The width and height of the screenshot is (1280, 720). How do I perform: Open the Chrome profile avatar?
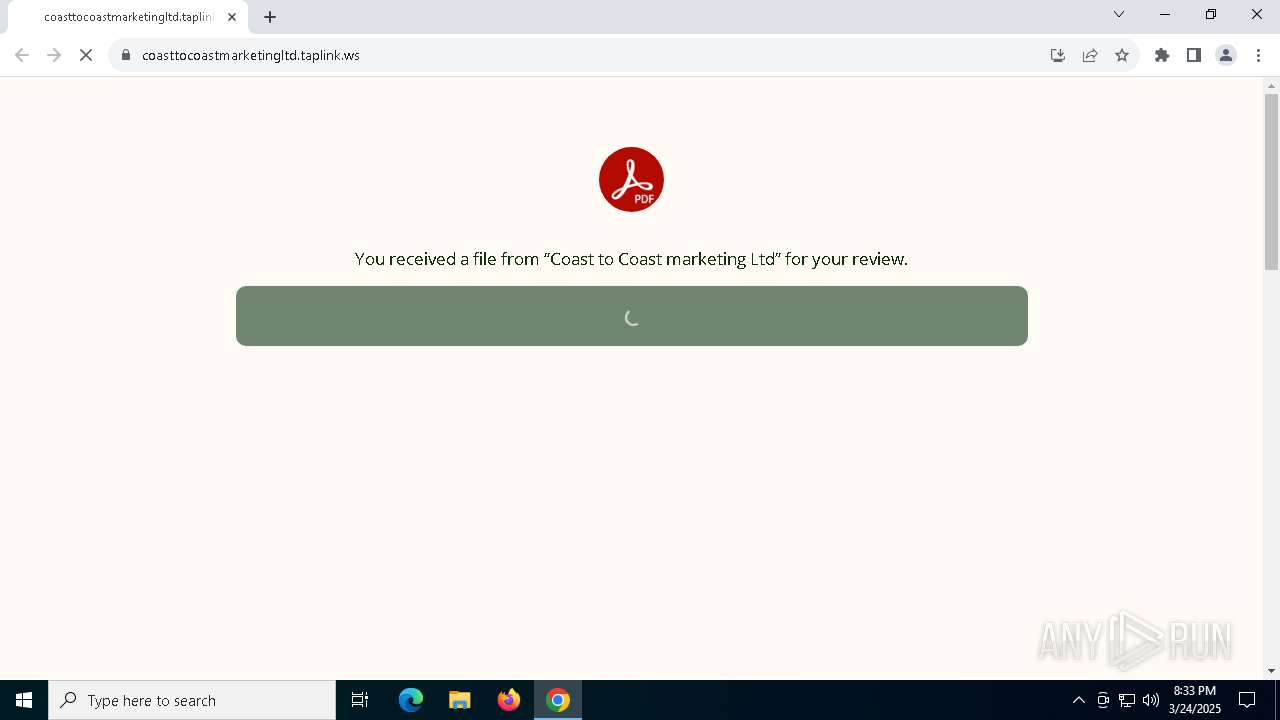click(x=1226, y=55)
